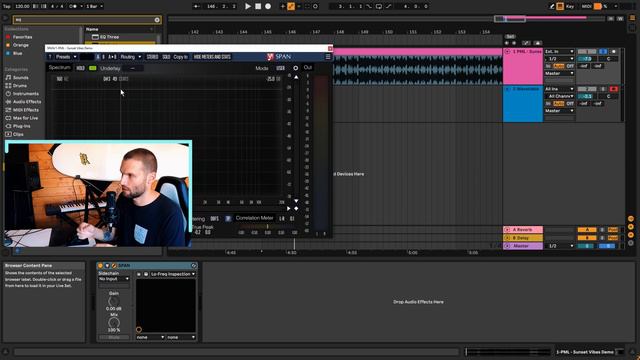Viewport: 640px width, 360px height.
Task: Select EQ Three in browser results
Action: [x=109, y=37]
